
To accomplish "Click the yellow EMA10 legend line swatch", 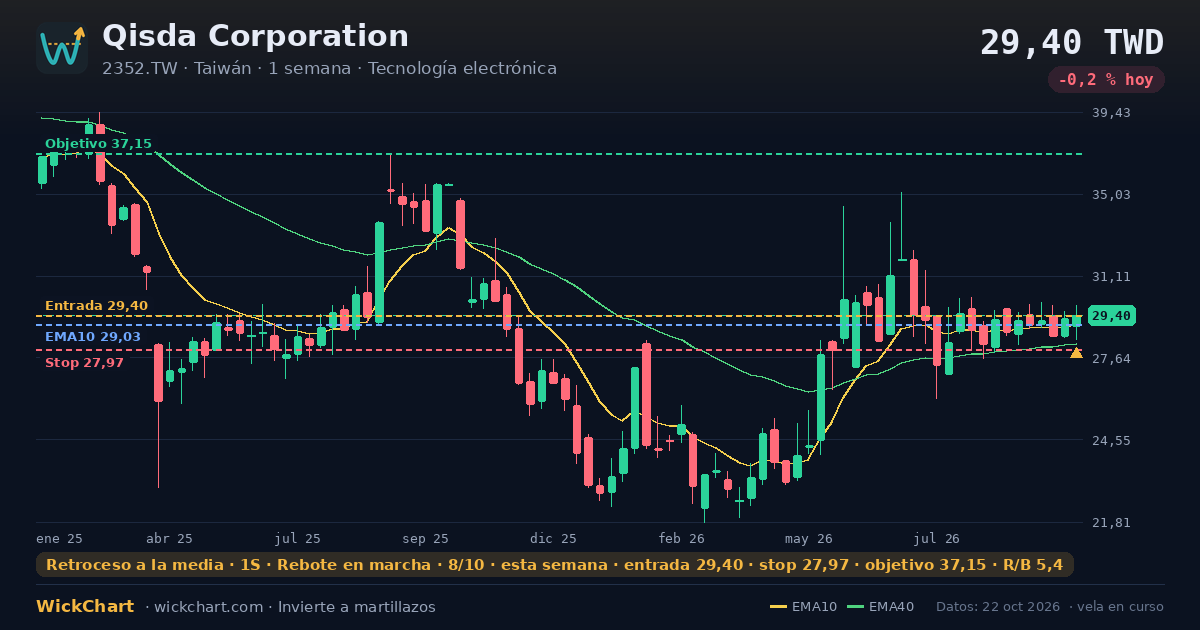I will point(778,607).
